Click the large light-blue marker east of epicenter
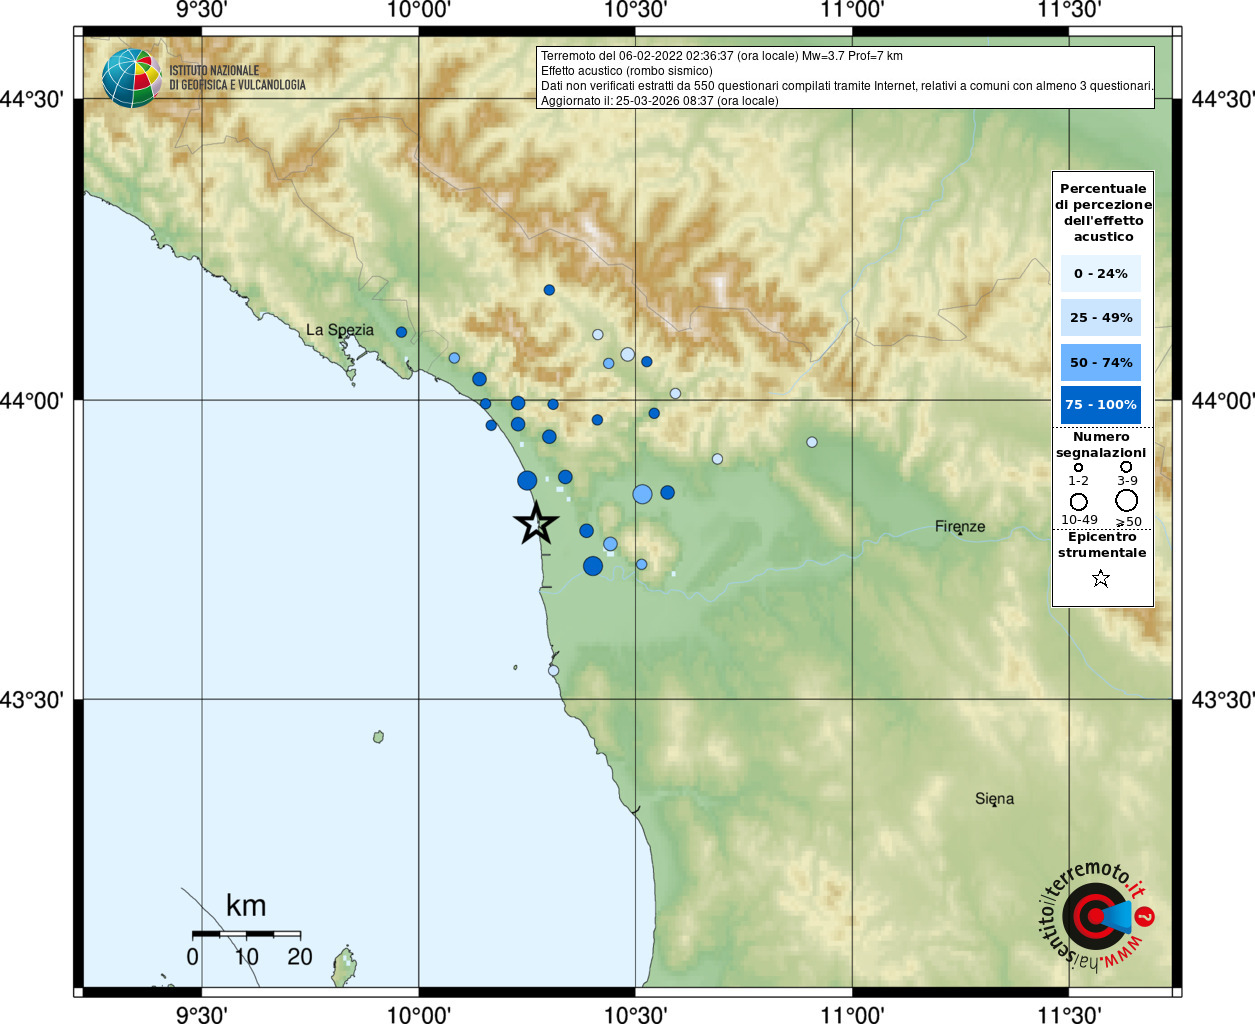Image resolution: width=1255 pixels, height=1024 pixels. coord(642,494)
